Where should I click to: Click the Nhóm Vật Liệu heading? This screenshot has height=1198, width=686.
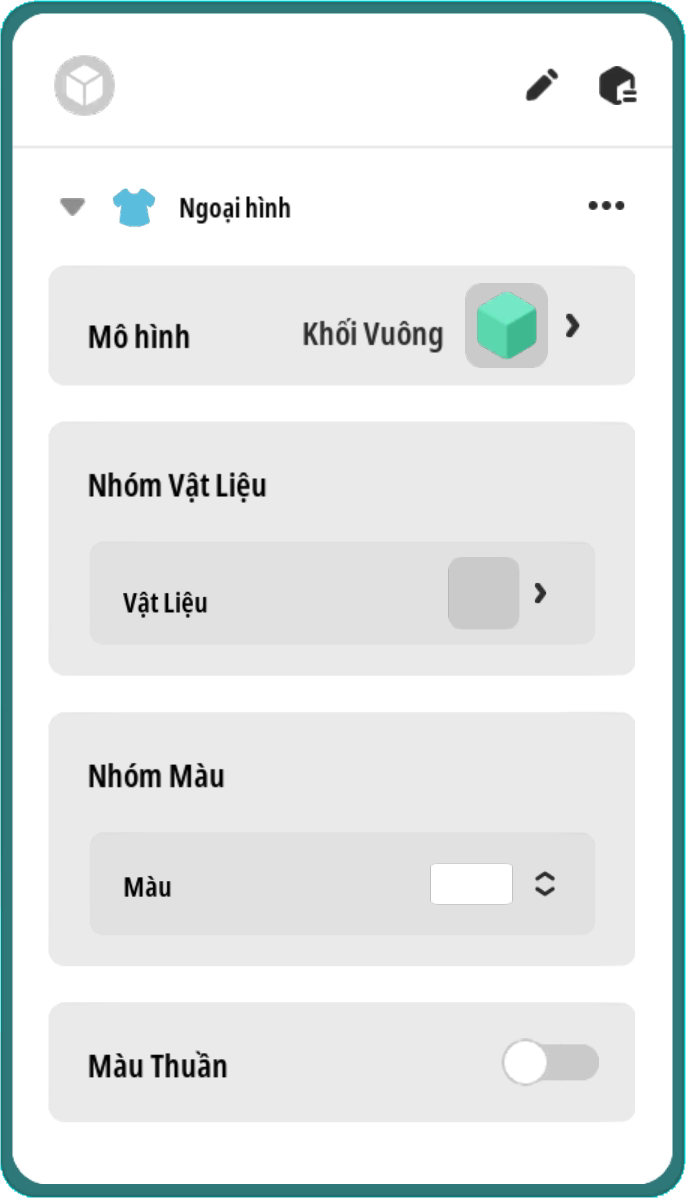(x=177, y=486)
